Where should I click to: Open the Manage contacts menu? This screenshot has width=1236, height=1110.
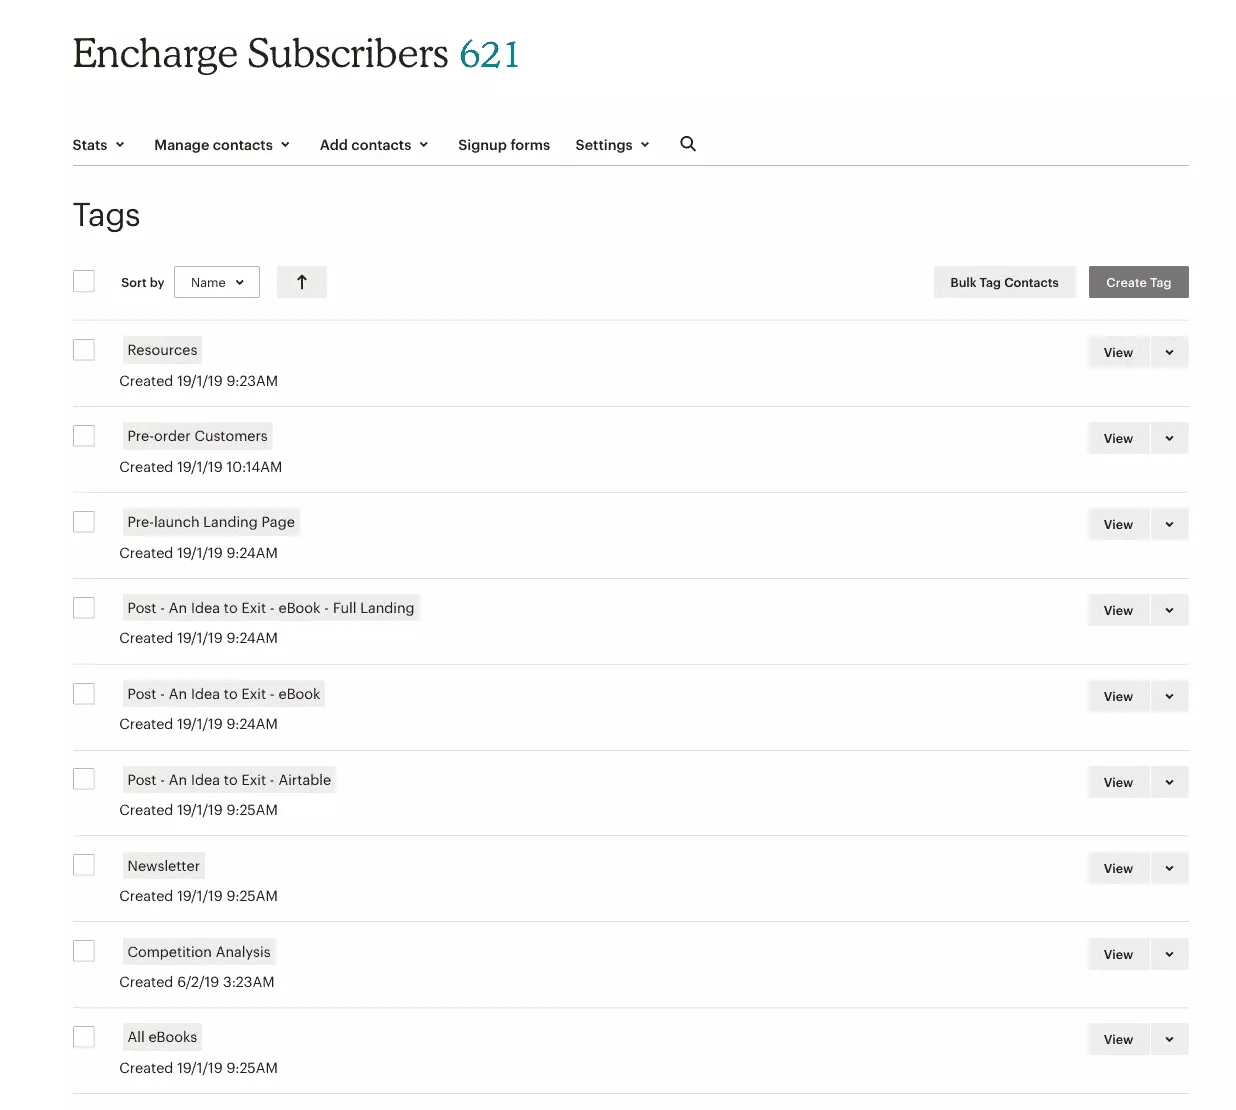pos(222,145)
